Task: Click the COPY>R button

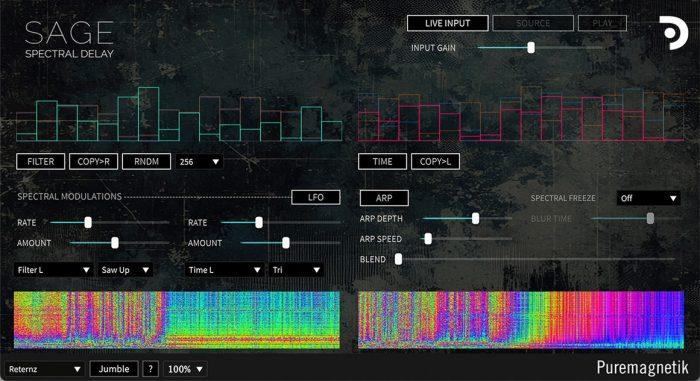Action: click(x=93, y=162)
